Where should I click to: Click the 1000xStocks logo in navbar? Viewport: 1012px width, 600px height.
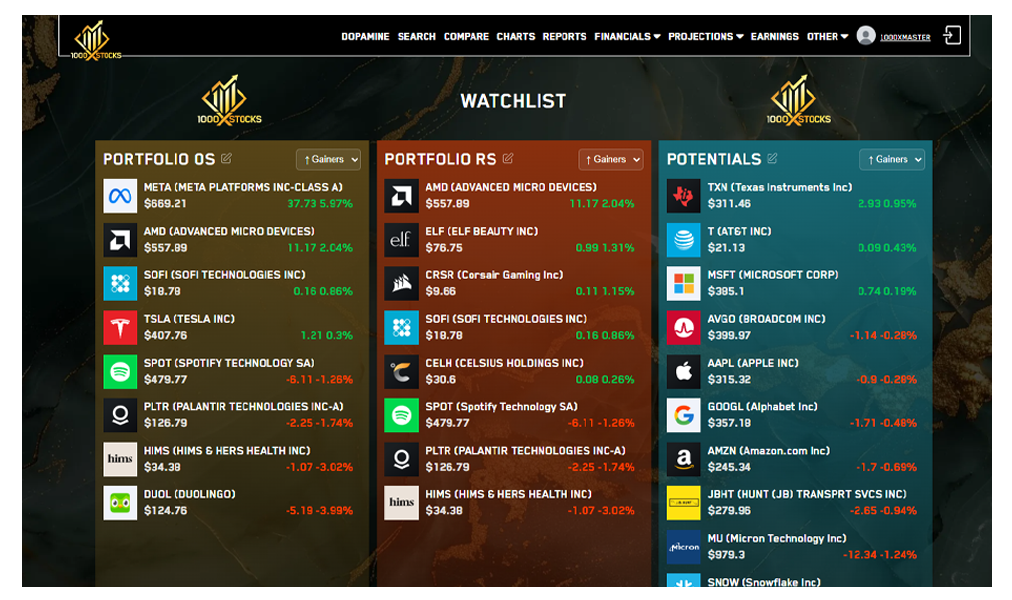[95, 41]
